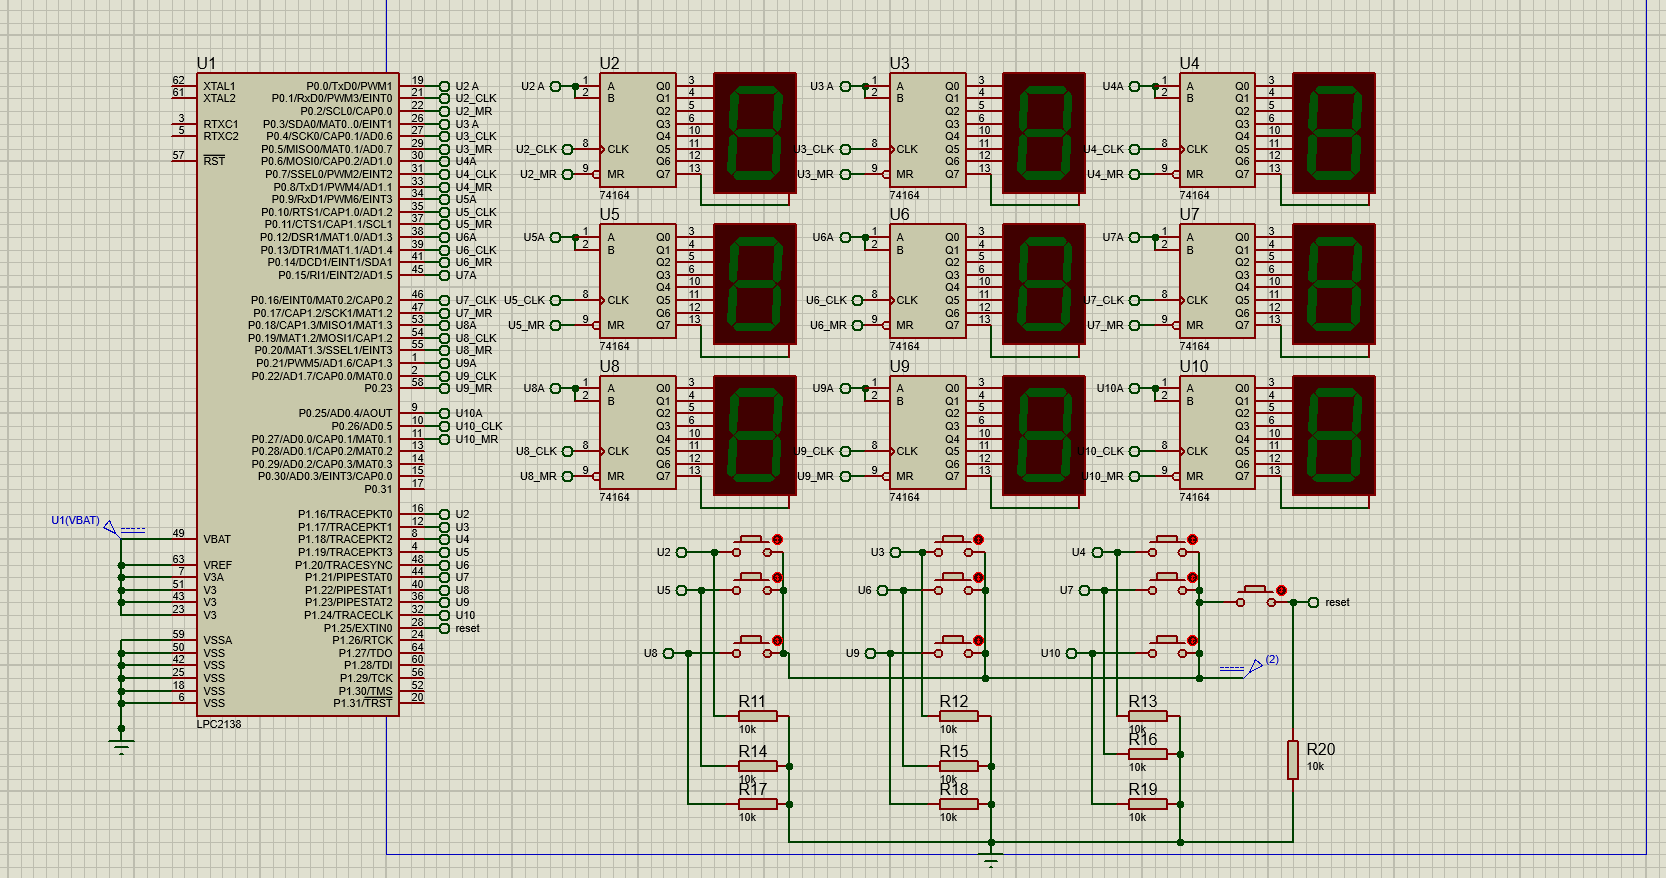Click the seven-segment display next to U7
The height and width of the screenshot is (878, 1666).
click(1334, 284)
